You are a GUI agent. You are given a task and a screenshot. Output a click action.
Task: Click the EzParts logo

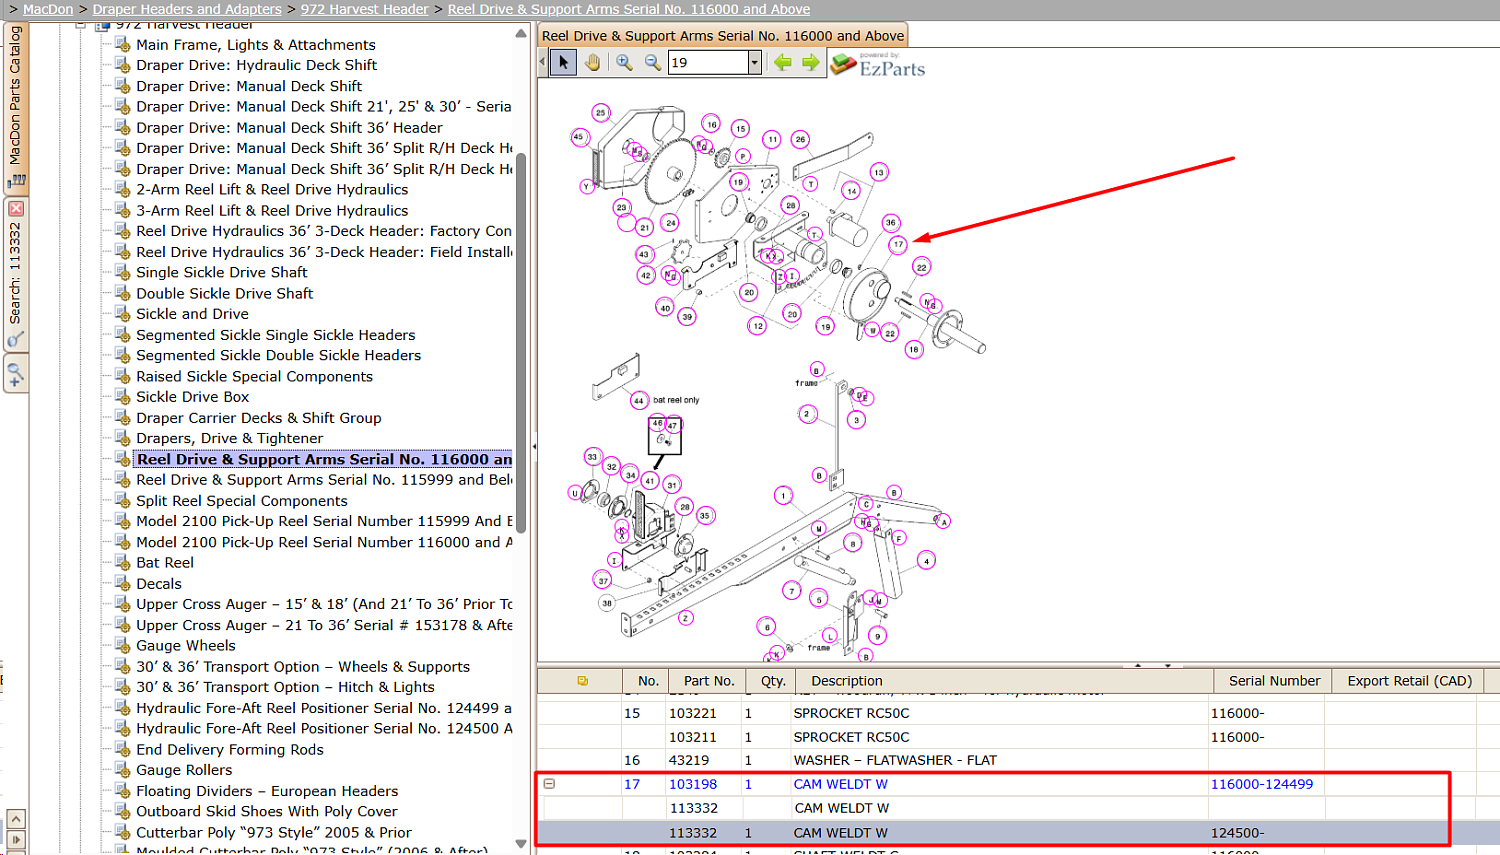click(878, 64)
